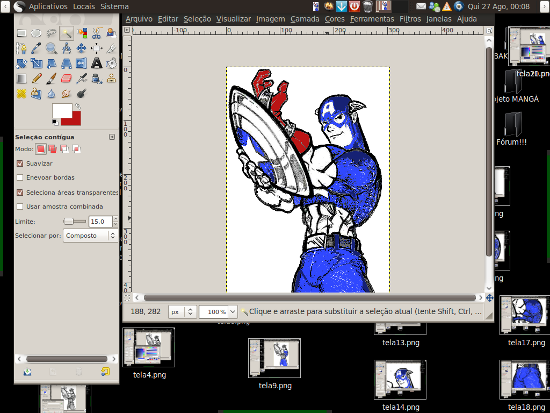Select the Smudge tool

tap(67, 94)
